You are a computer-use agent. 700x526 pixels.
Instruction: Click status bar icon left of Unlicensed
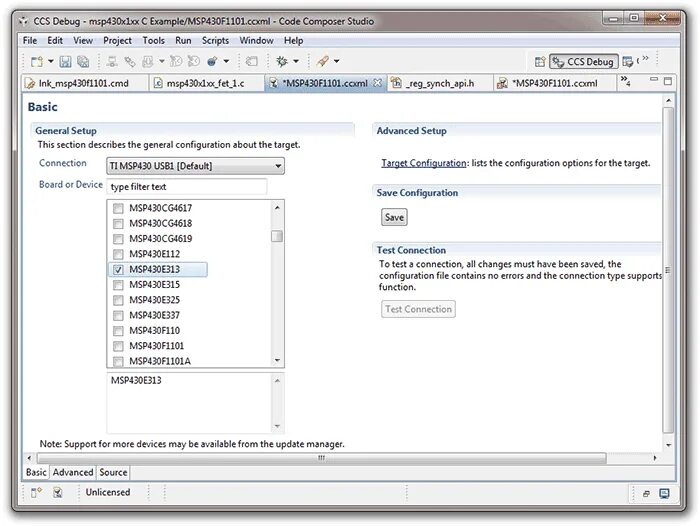(58, 493)
